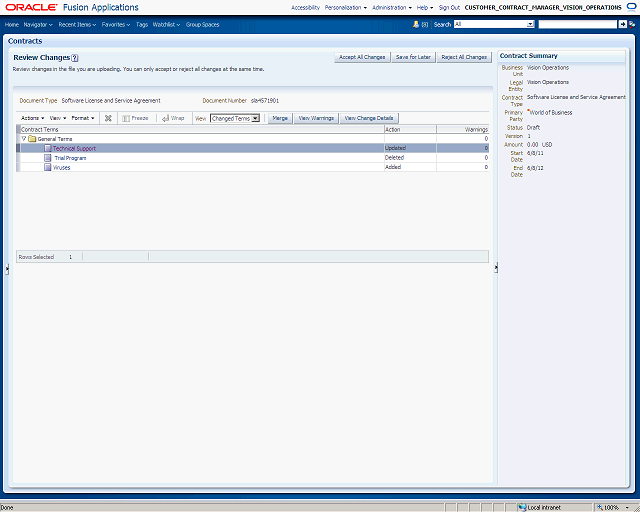The width and height of the screenshot is (640, 512).
Task: Click the Contract Terms column header
Action: point(202,129)
